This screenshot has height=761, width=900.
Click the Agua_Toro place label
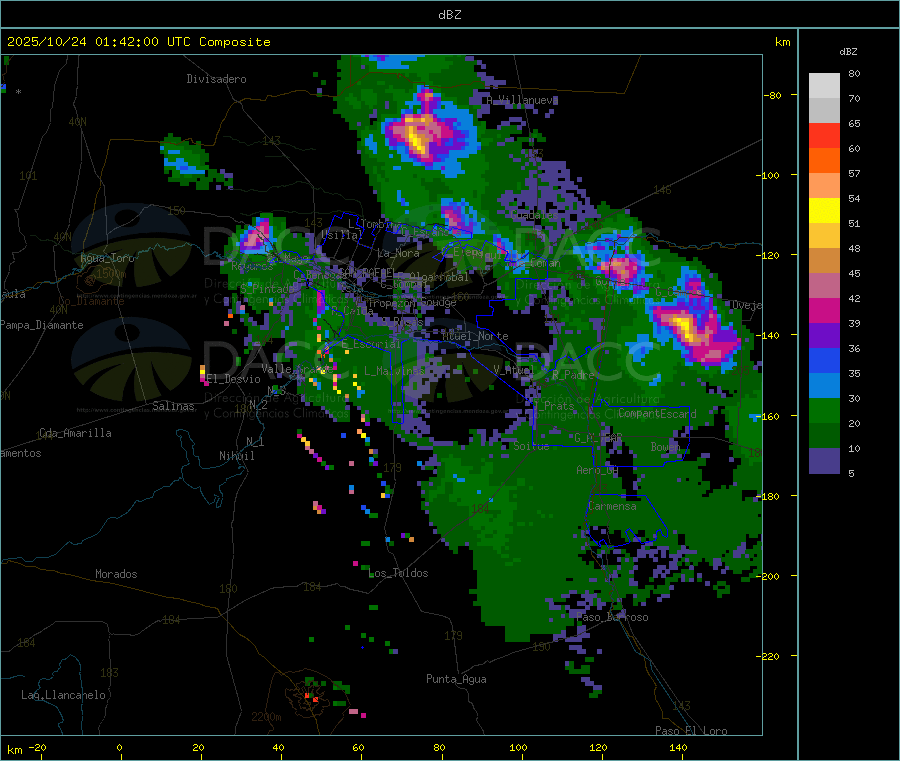tap(107, 258)
